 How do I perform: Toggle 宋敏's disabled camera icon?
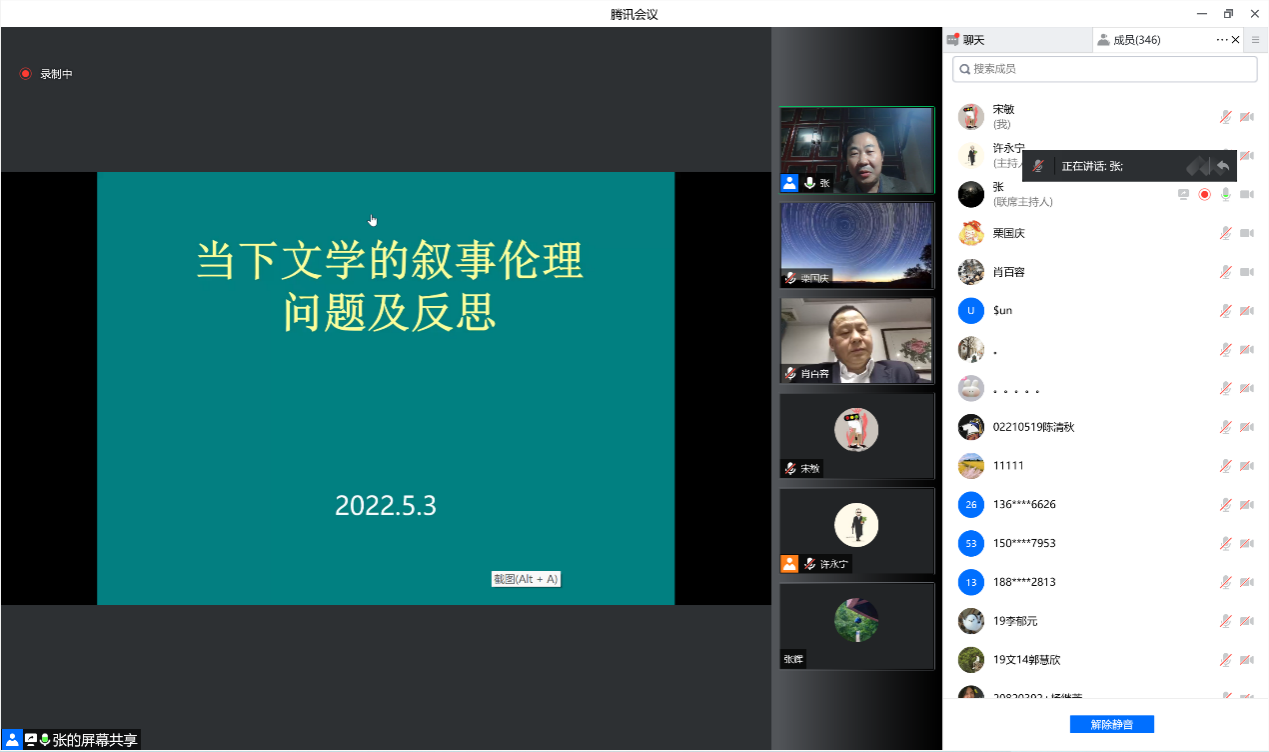point(1246,117)
